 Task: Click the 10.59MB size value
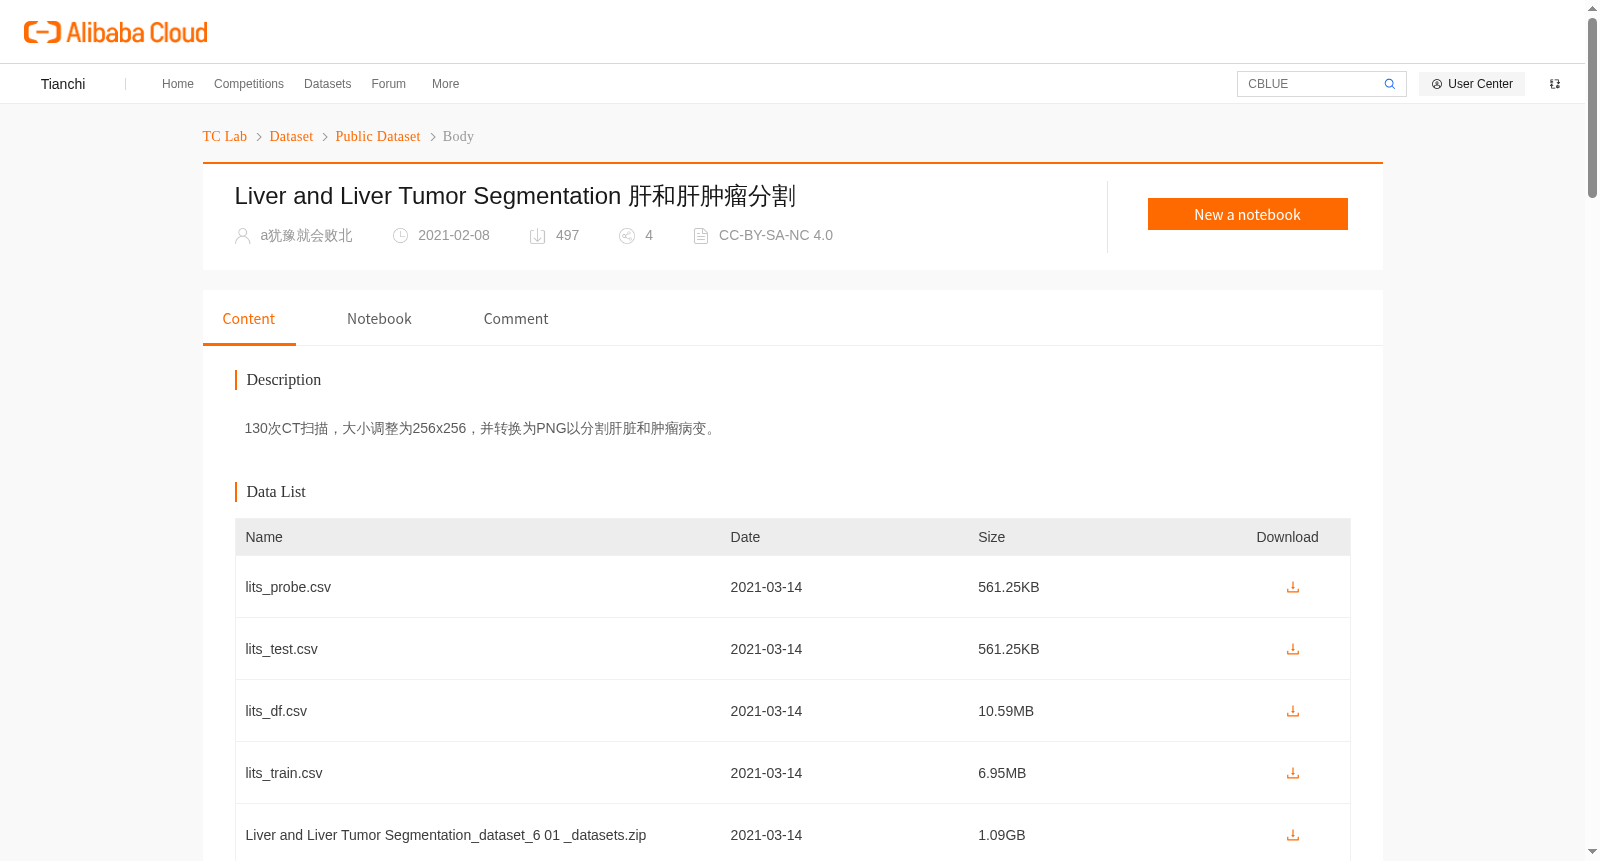[x=1006, y=711]
